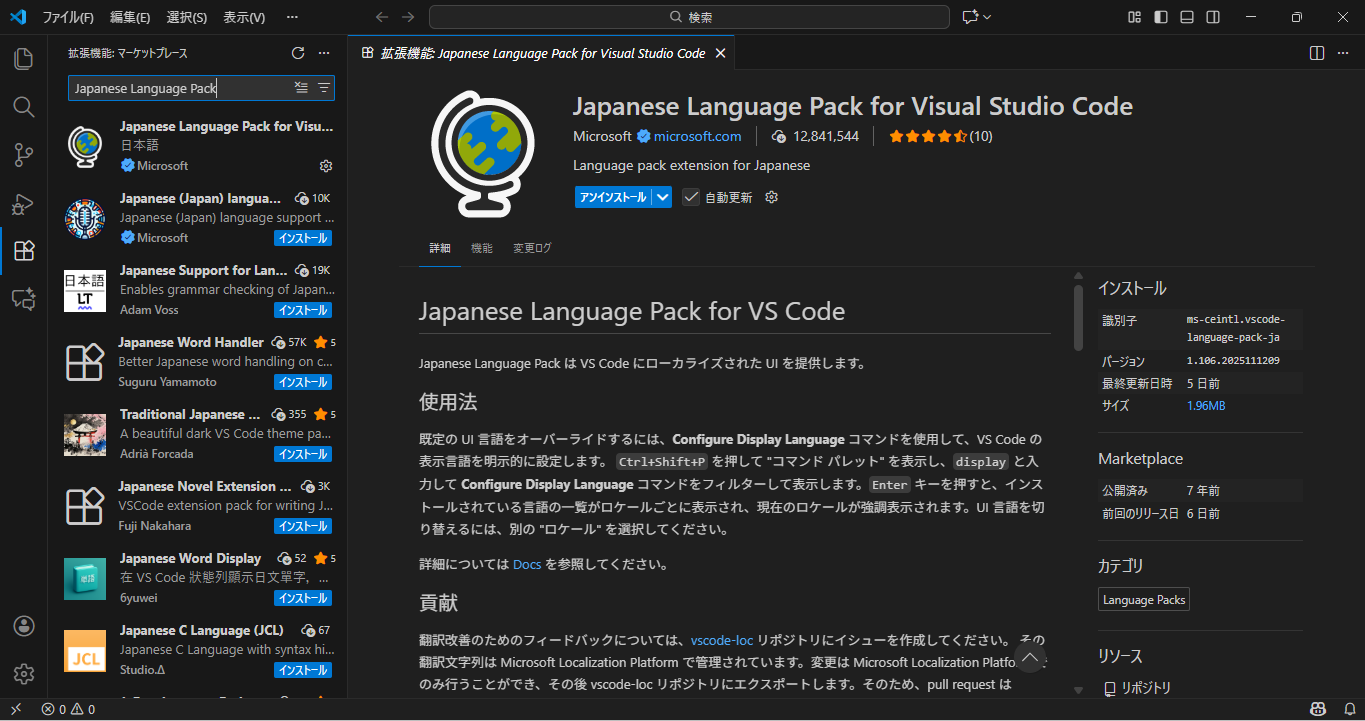The height and width of the screenshot is (721, 1365).
Task: Open gear settings for Japanese Language Pack row
Action: [x=325, y=166]
